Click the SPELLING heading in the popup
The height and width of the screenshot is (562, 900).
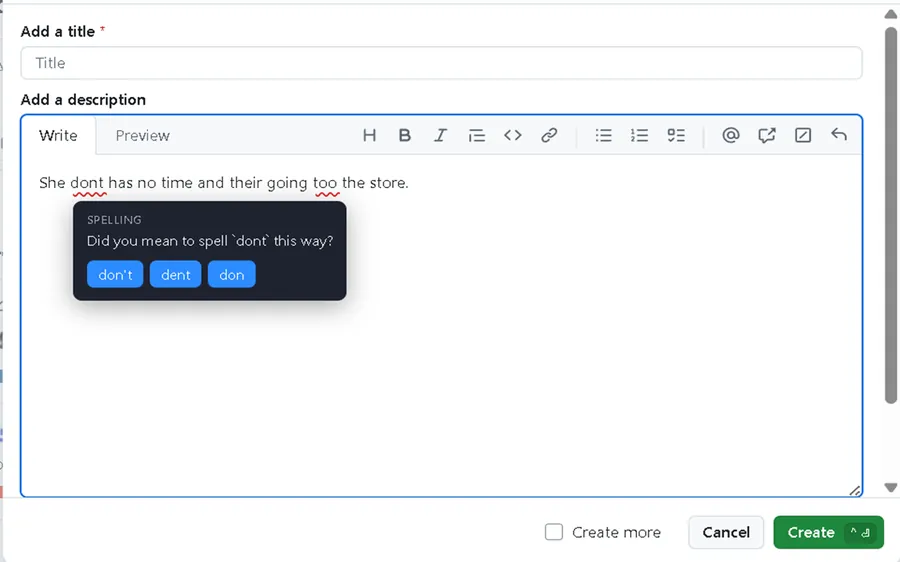[114, 220]
